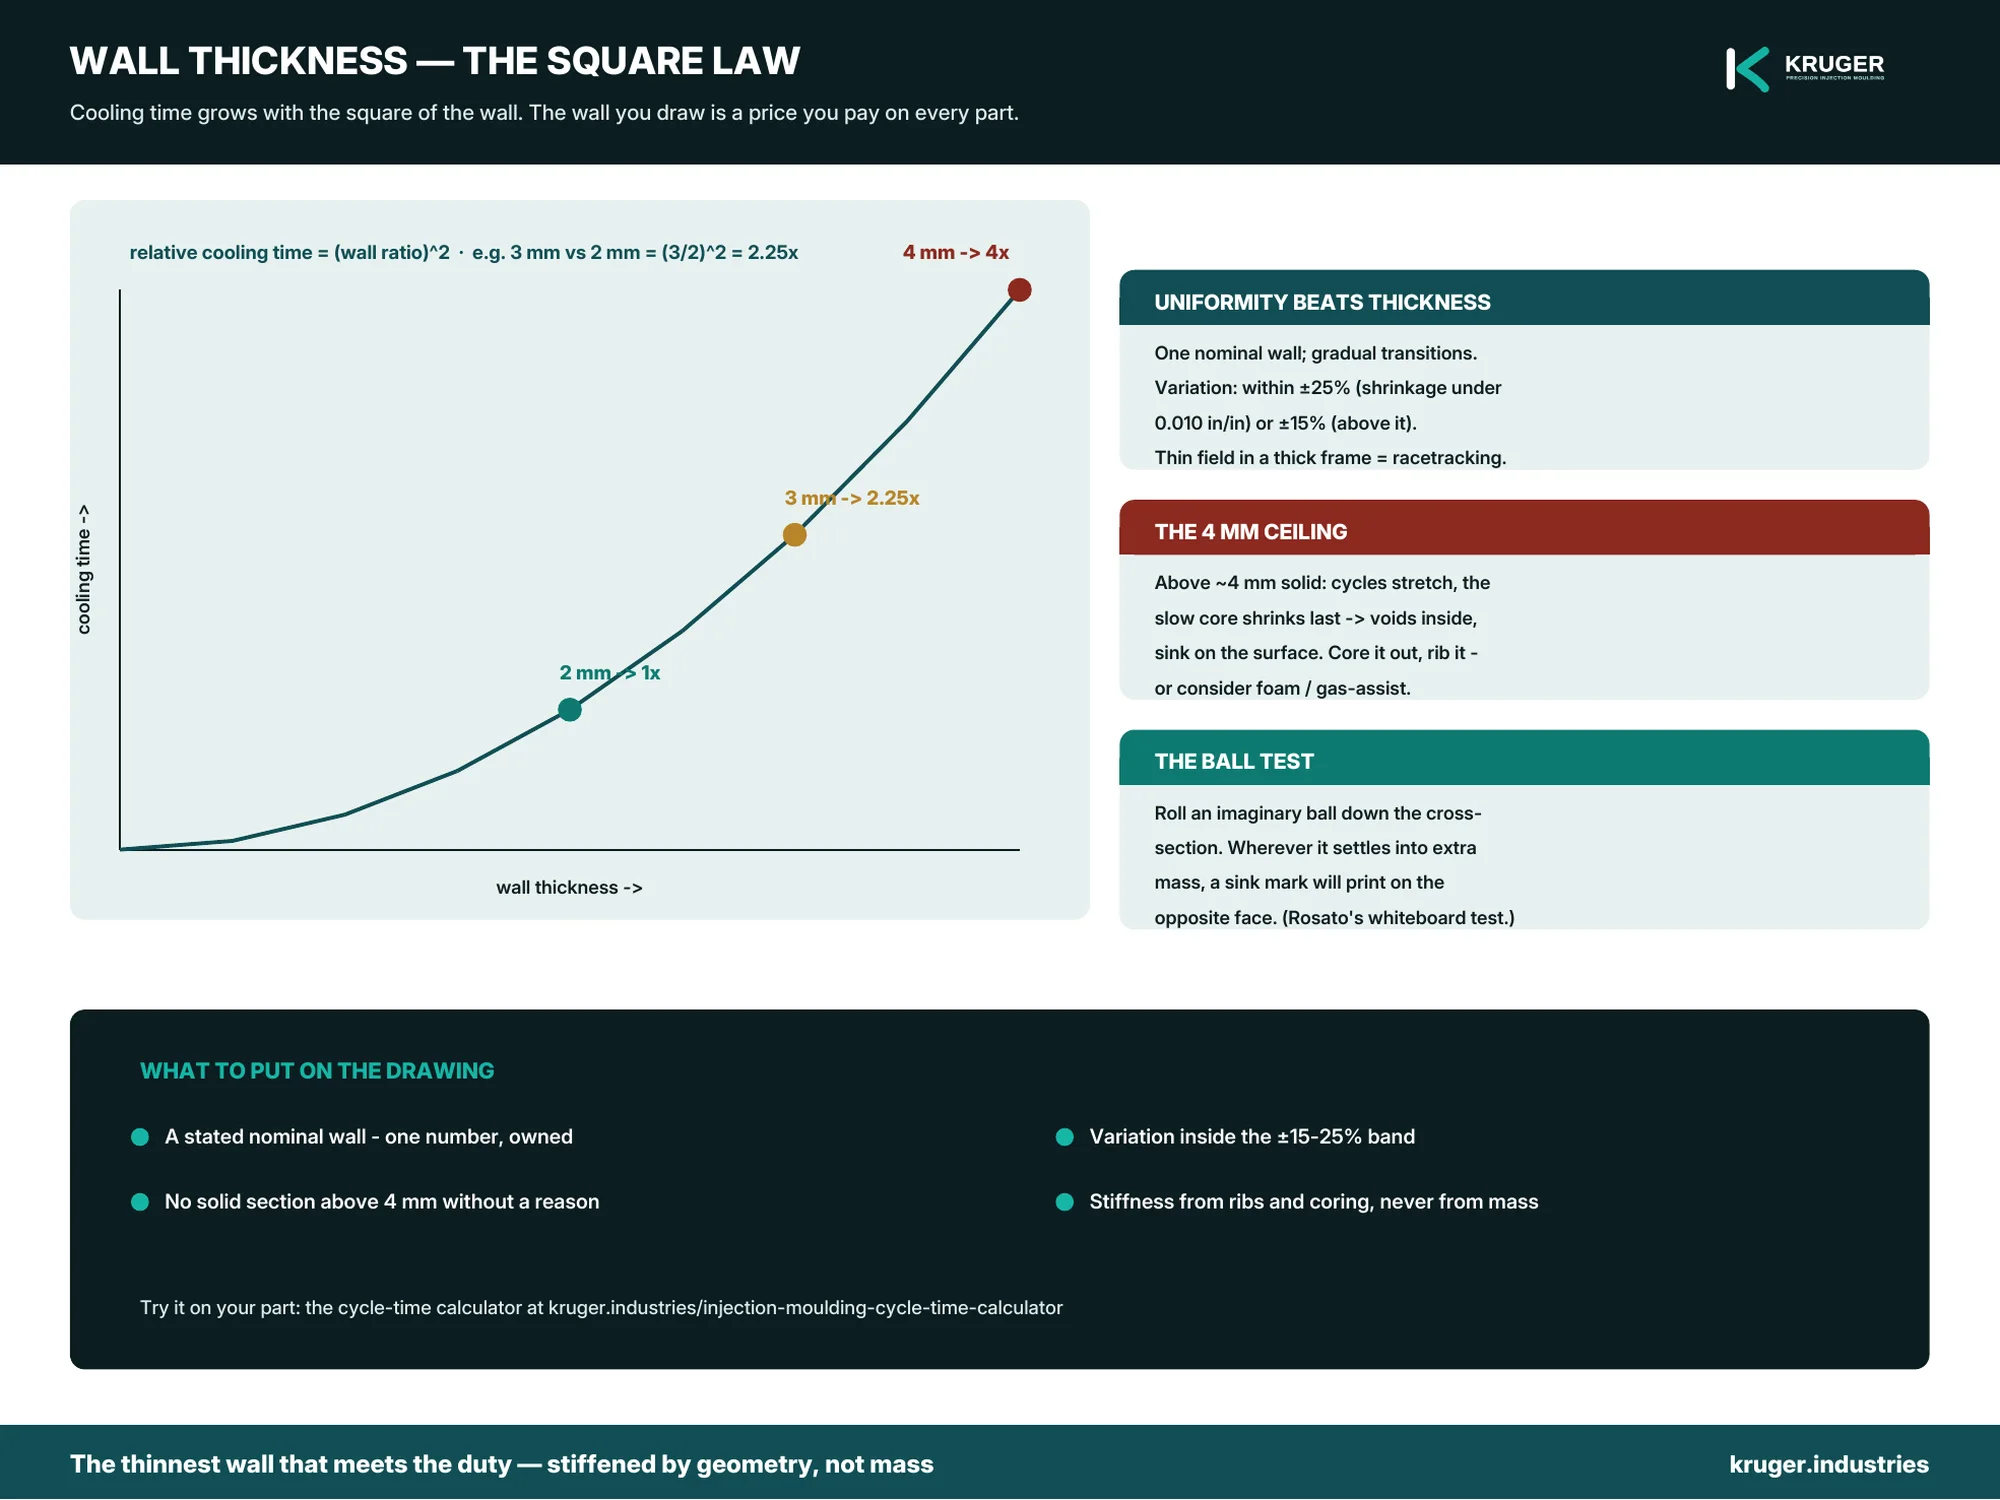The width and height of the screenshot is (2000, 1500).
Task: Click the '2 mm -> 1x' chart label
Action: [x=610, y=673]
